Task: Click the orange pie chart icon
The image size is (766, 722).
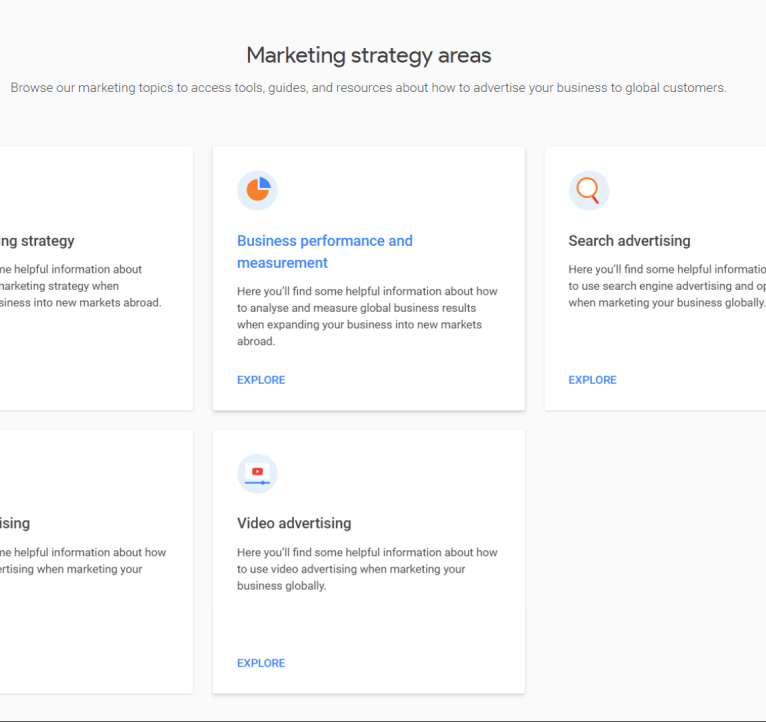Action: [257, 190]
